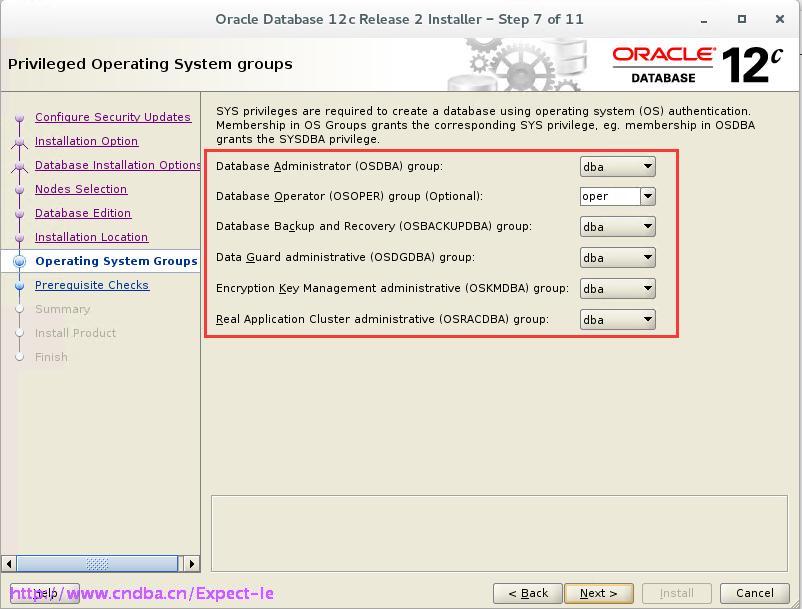Click the Configure Security Updates step bullet
Screen dimensions: 802x609
(19, 118)
